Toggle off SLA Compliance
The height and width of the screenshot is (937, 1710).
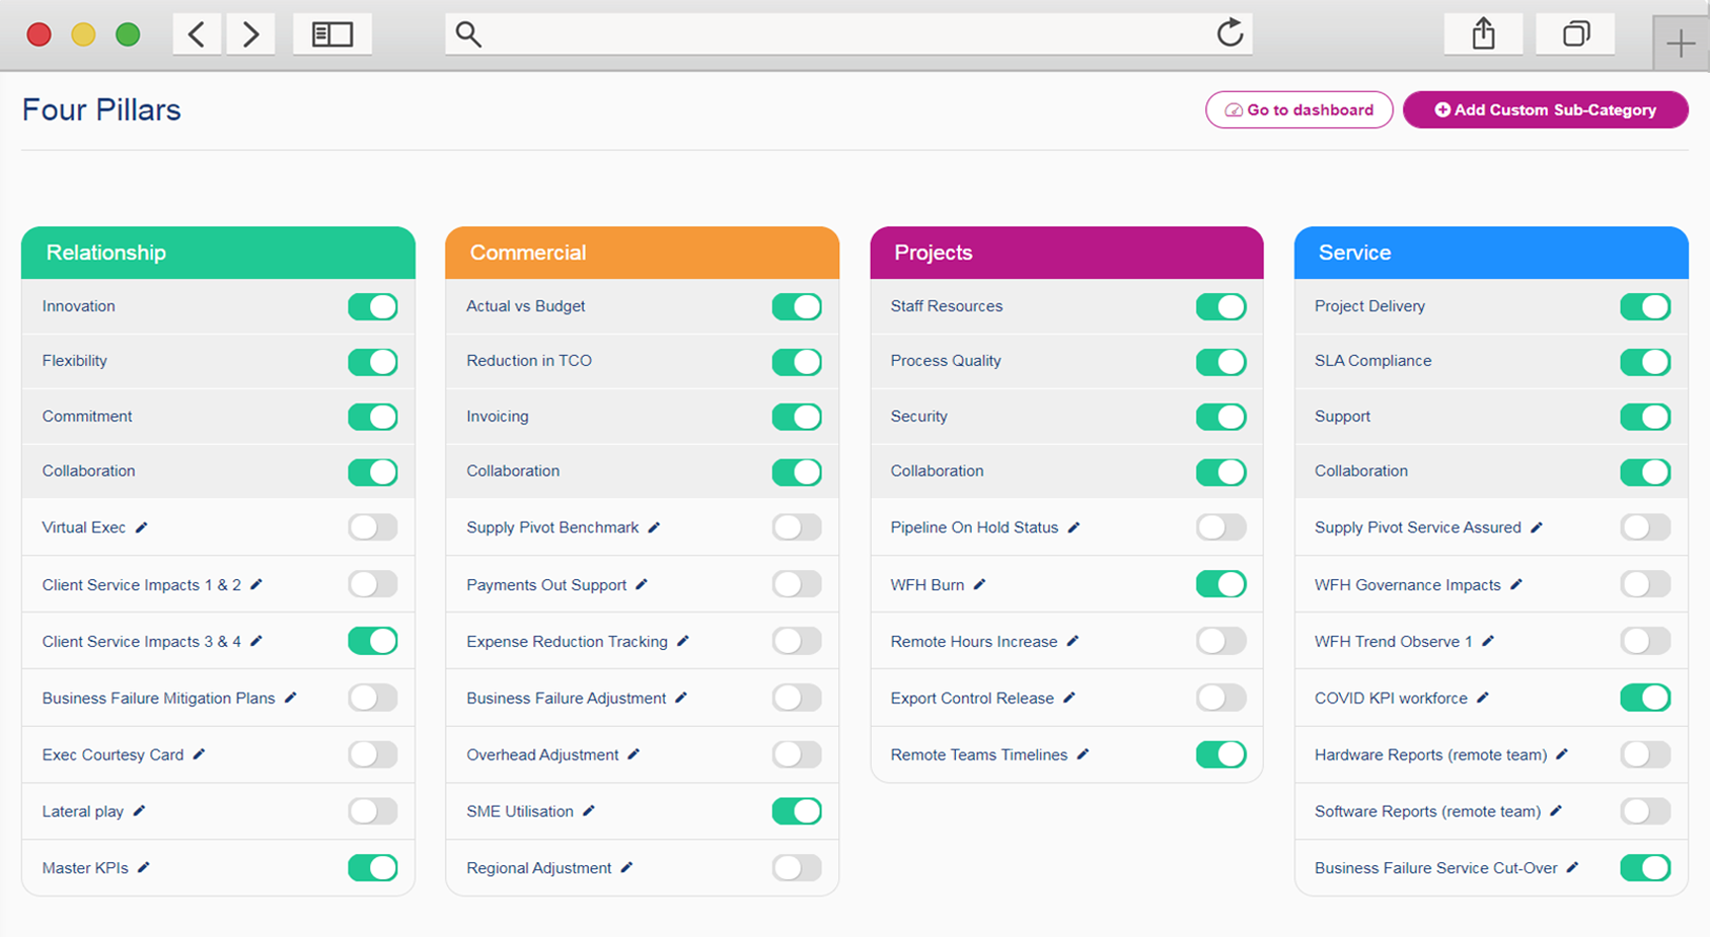[1645, 361]
